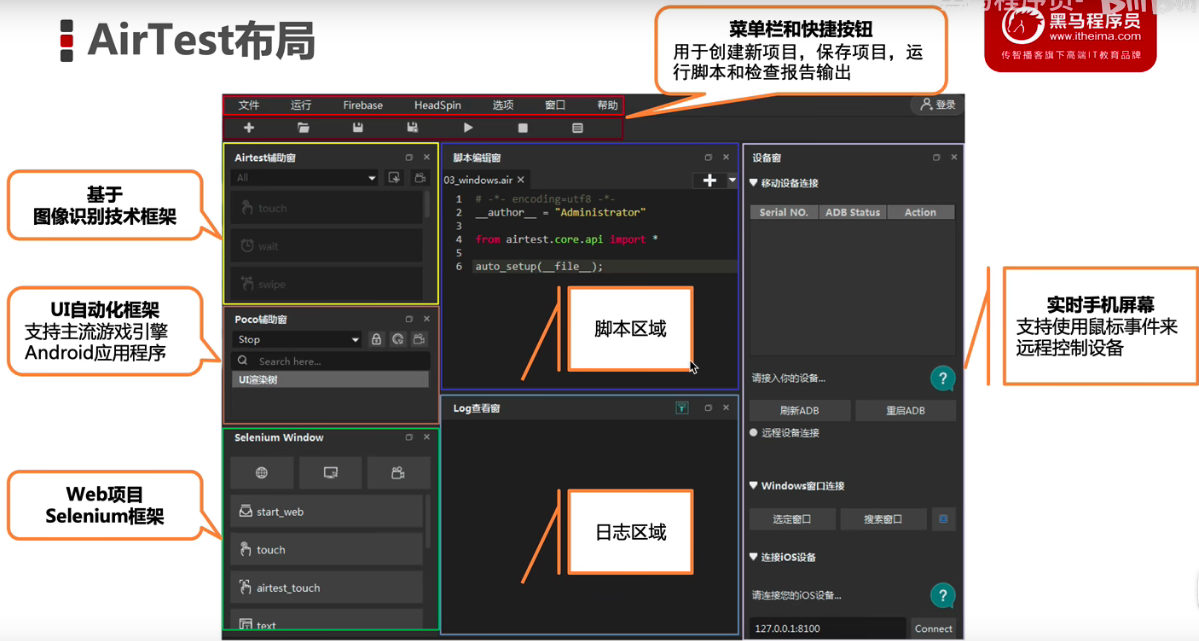The image size is (1199, 641).
Task: Click the 选定窗口 button
Action: tap(791, 519)
